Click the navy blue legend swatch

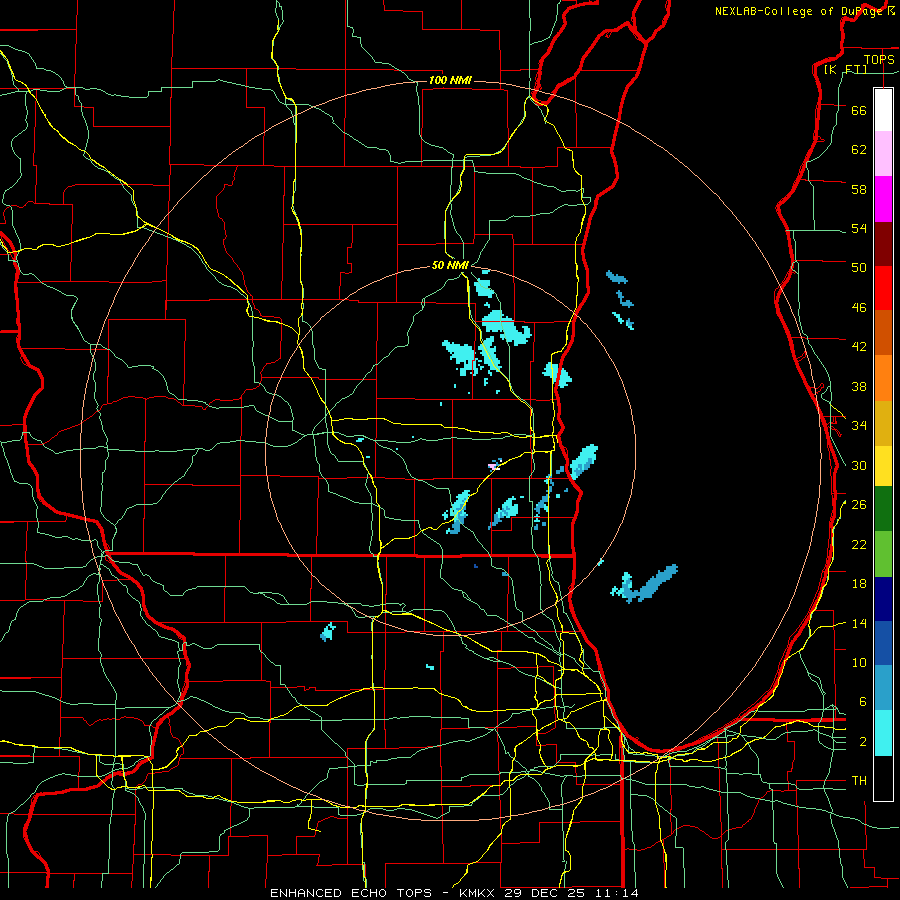tap(883, 599)
